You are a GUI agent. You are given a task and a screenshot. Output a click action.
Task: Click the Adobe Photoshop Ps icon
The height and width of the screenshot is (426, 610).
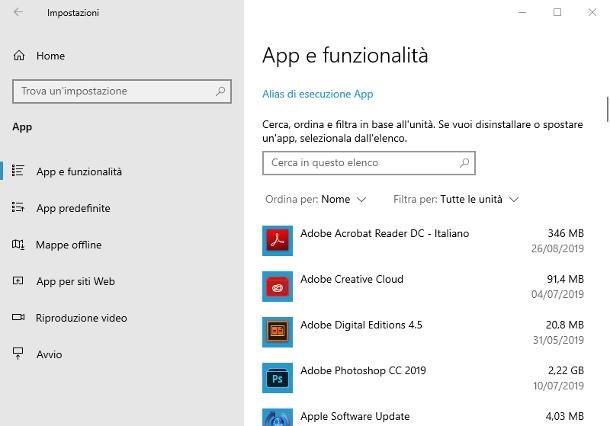point(277,378)
